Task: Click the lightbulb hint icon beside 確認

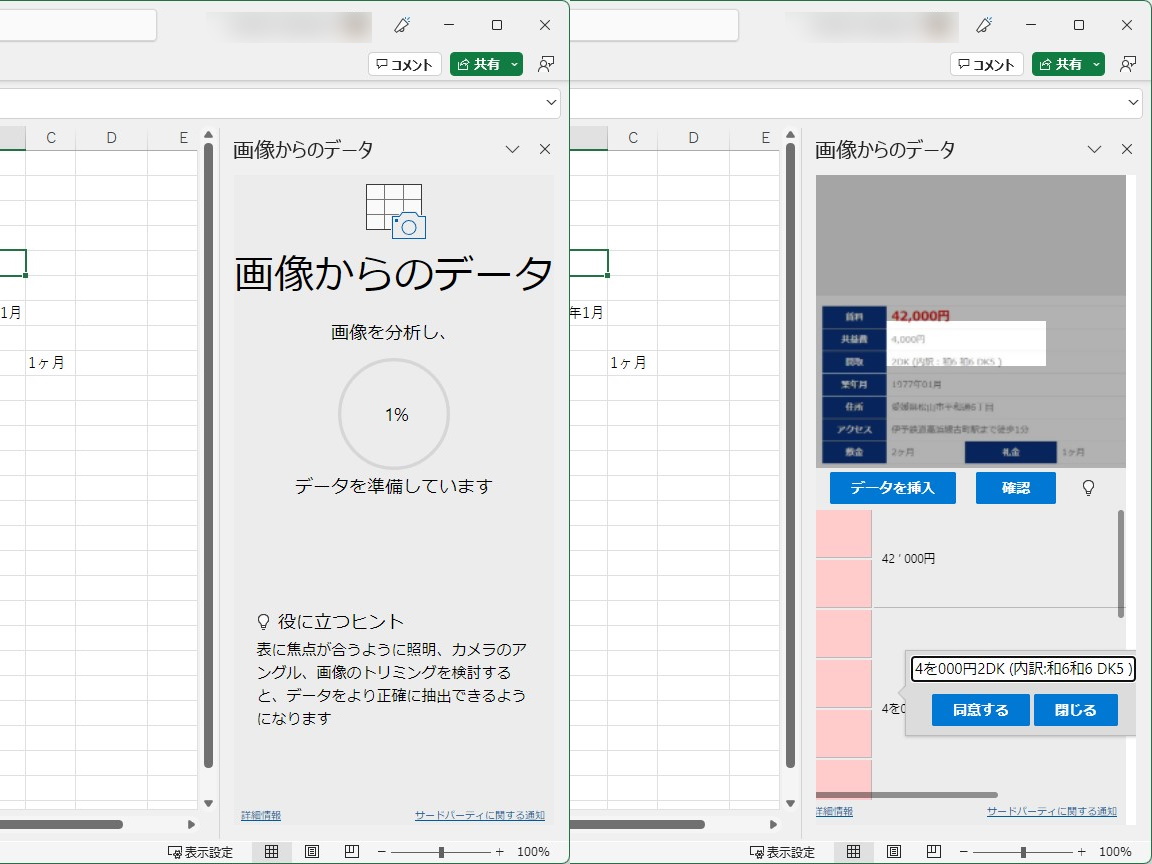Action: (1089, 488)
